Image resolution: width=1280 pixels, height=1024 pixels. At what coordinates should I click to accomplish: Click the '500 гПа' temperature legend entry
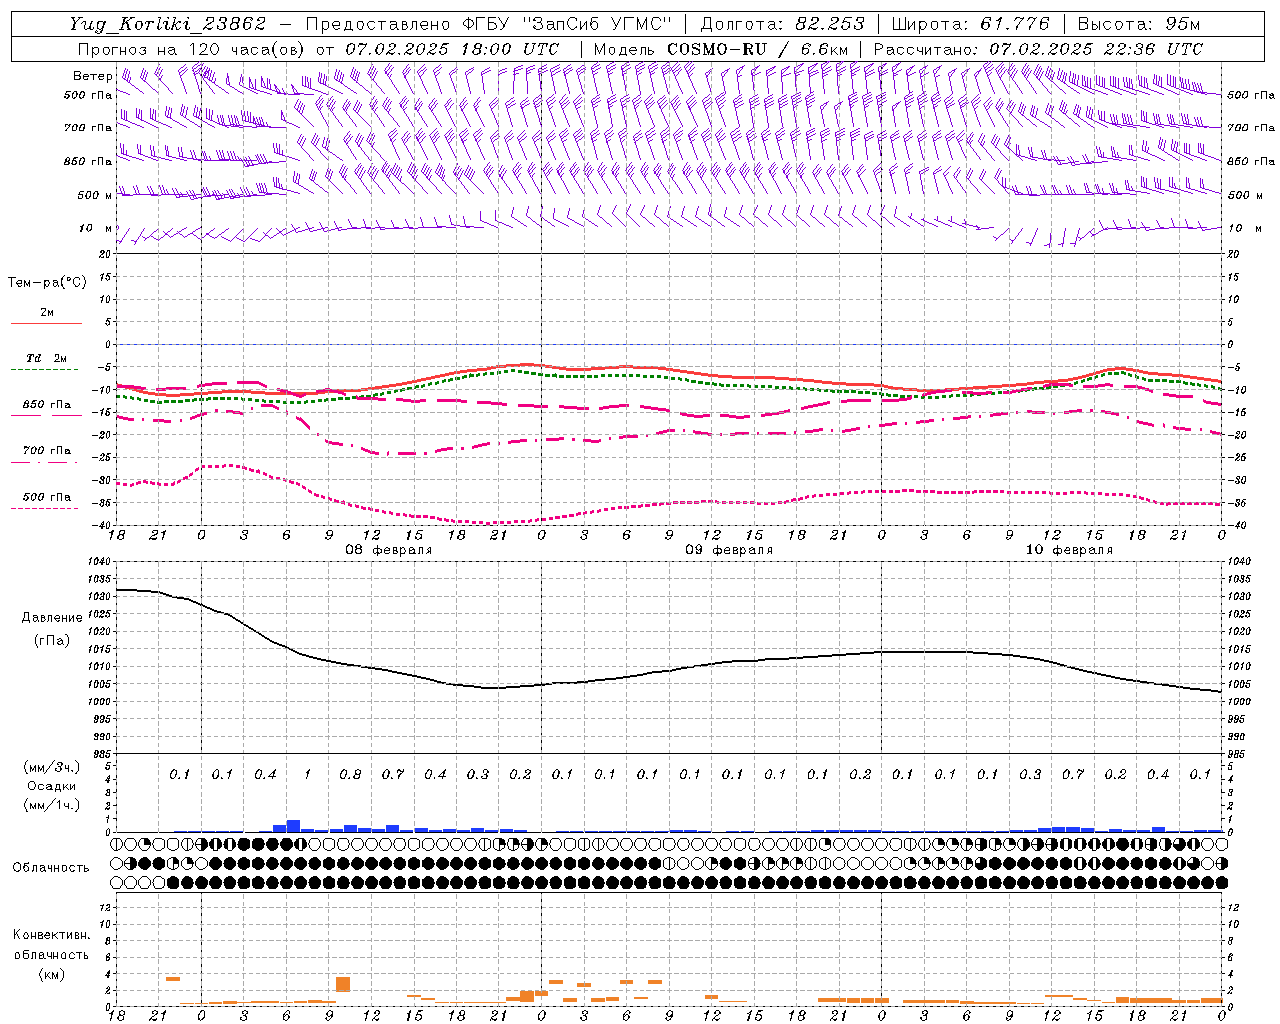(x=47, y=497)
